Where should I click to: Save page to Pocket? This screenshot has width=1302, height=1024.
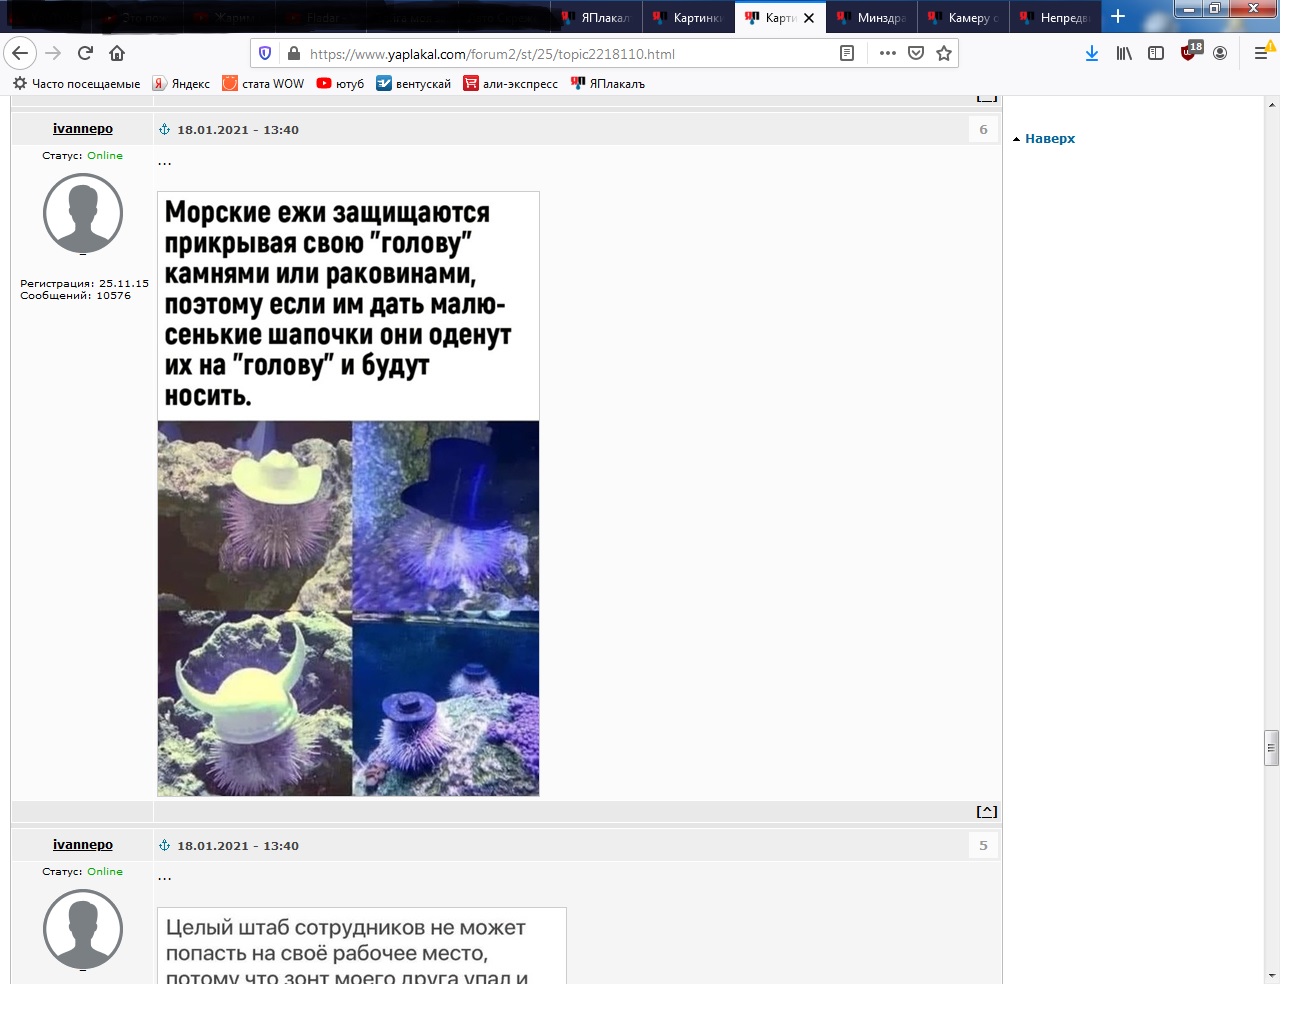(916, 53)
